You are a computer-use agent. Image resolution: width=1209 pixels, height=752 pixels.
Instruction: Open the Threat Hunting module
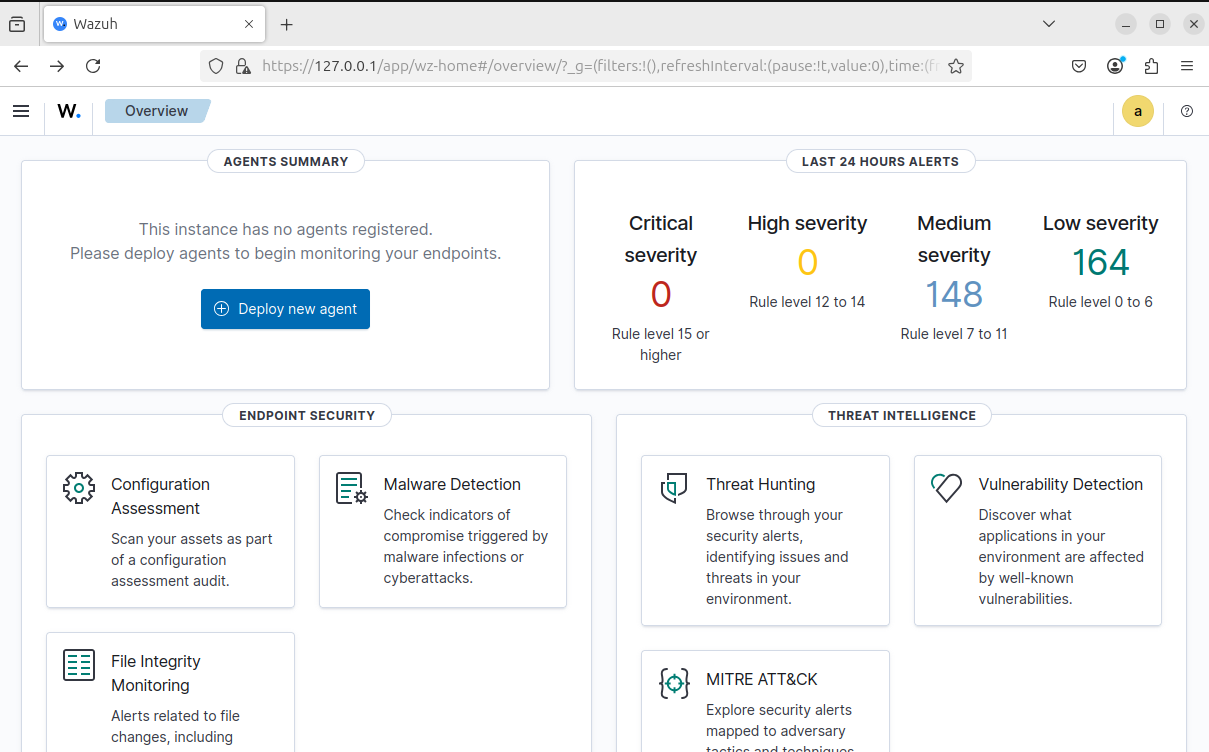pyautogui.click(x=765, y=541)
